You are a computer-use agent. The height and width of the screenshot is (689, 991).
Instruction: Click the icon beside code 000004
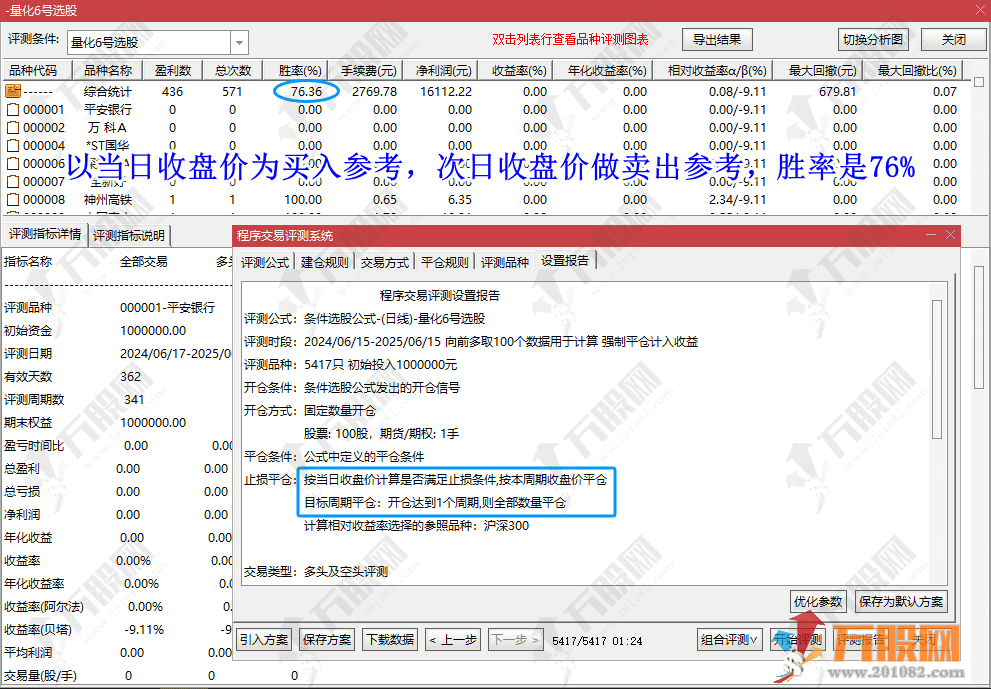[x=13, y=145]
